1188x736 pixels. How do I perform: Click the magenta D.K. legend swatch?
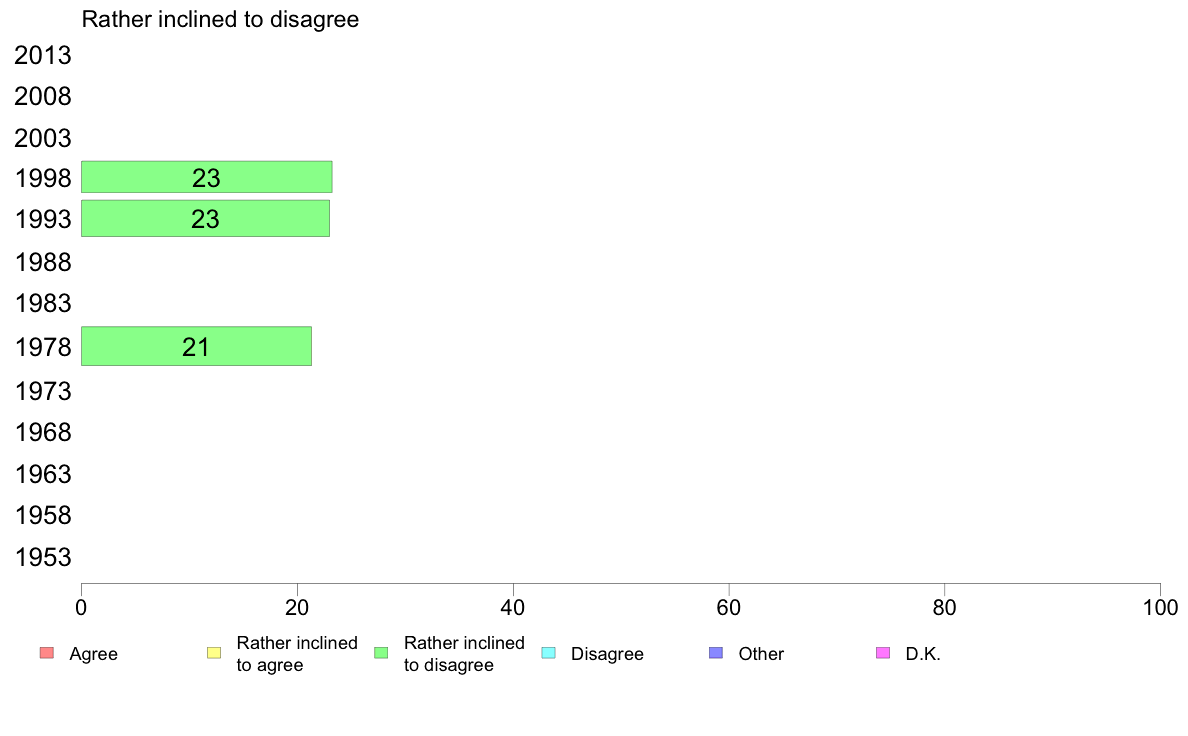883,653
